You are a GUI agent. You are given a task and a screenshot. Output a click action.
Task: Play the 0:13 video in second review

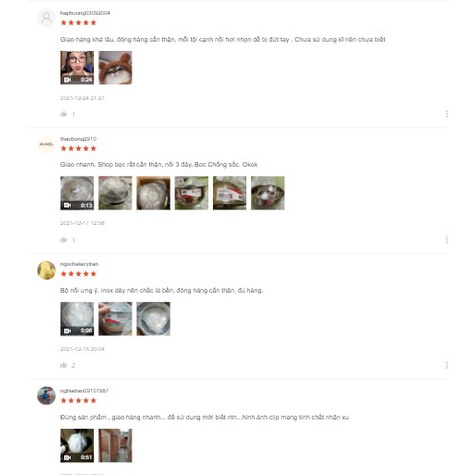point(77,193)
